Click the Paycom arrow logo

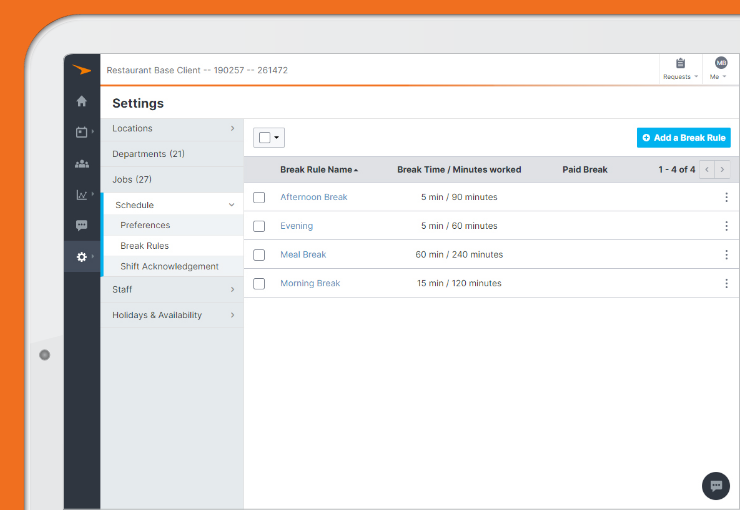tap(82, 70)
